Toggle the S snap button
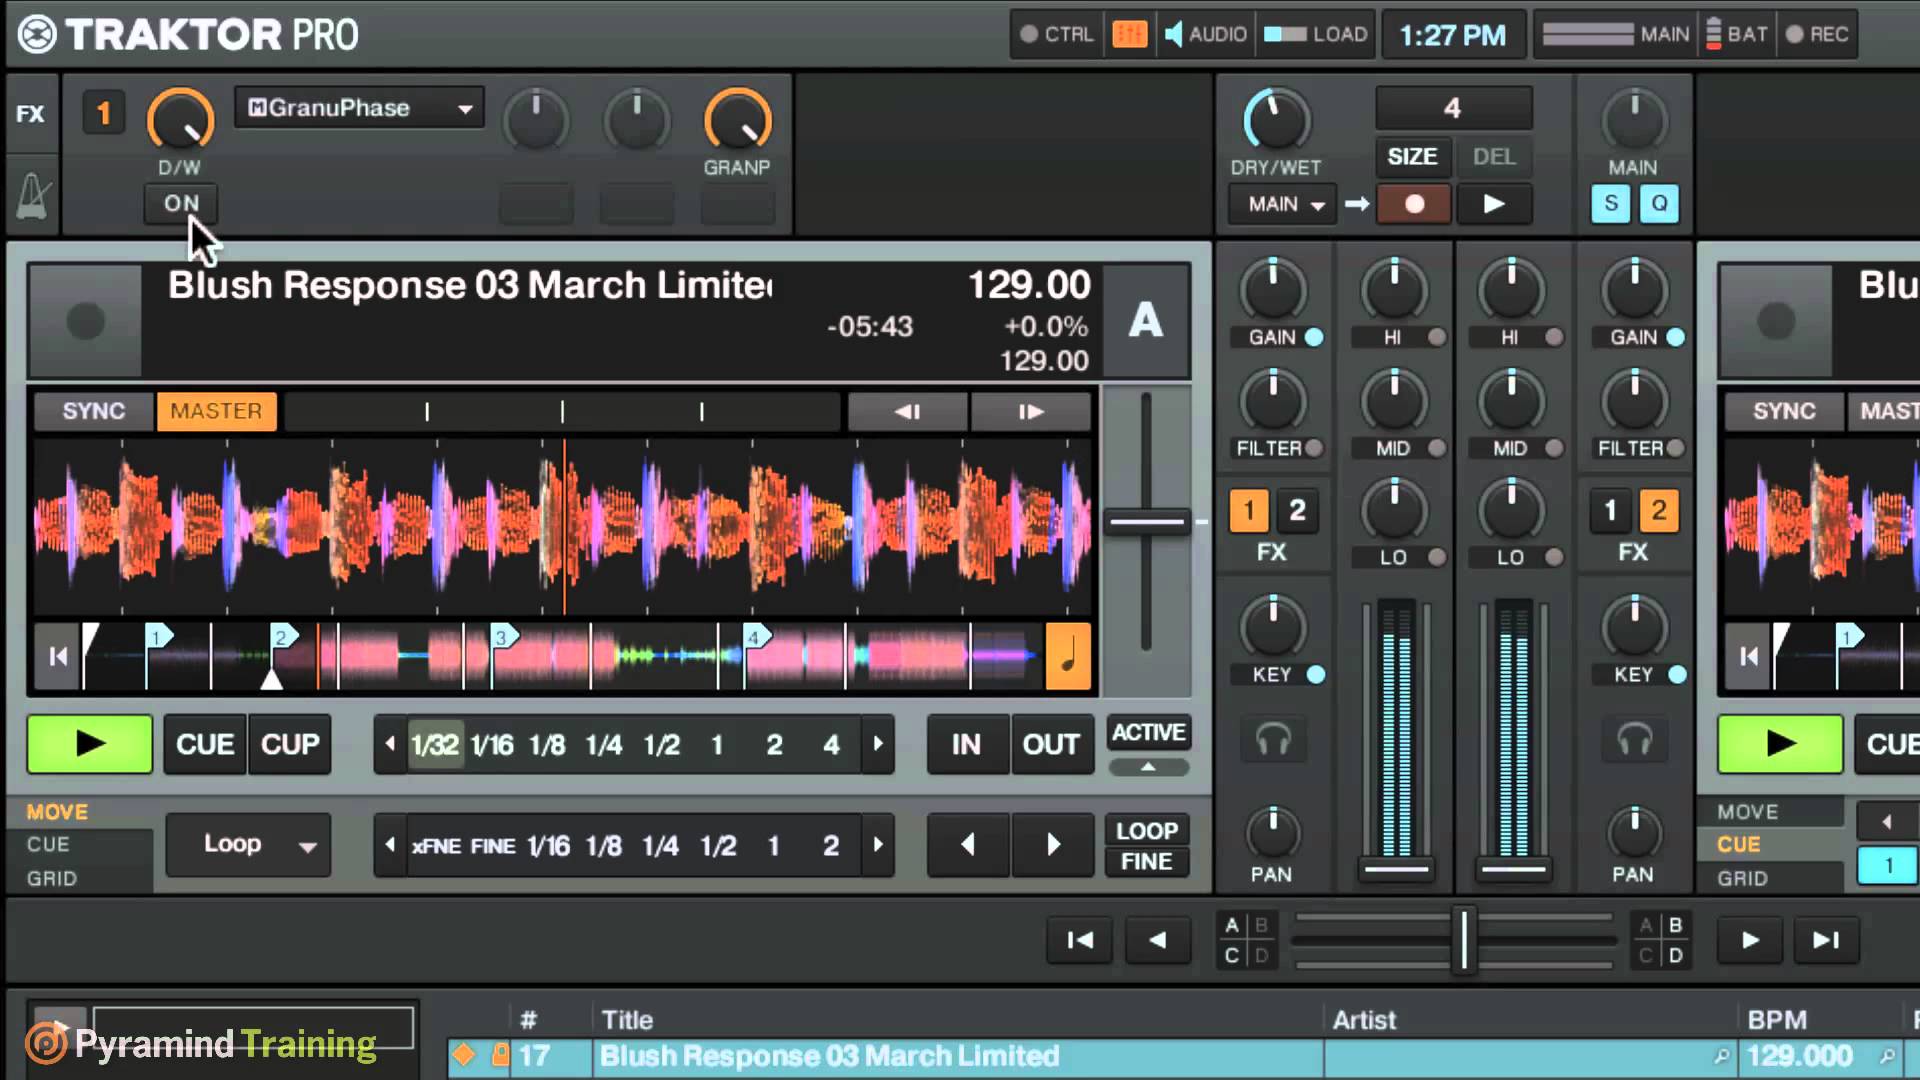1920x1080 pixels. coord(1610,204)
